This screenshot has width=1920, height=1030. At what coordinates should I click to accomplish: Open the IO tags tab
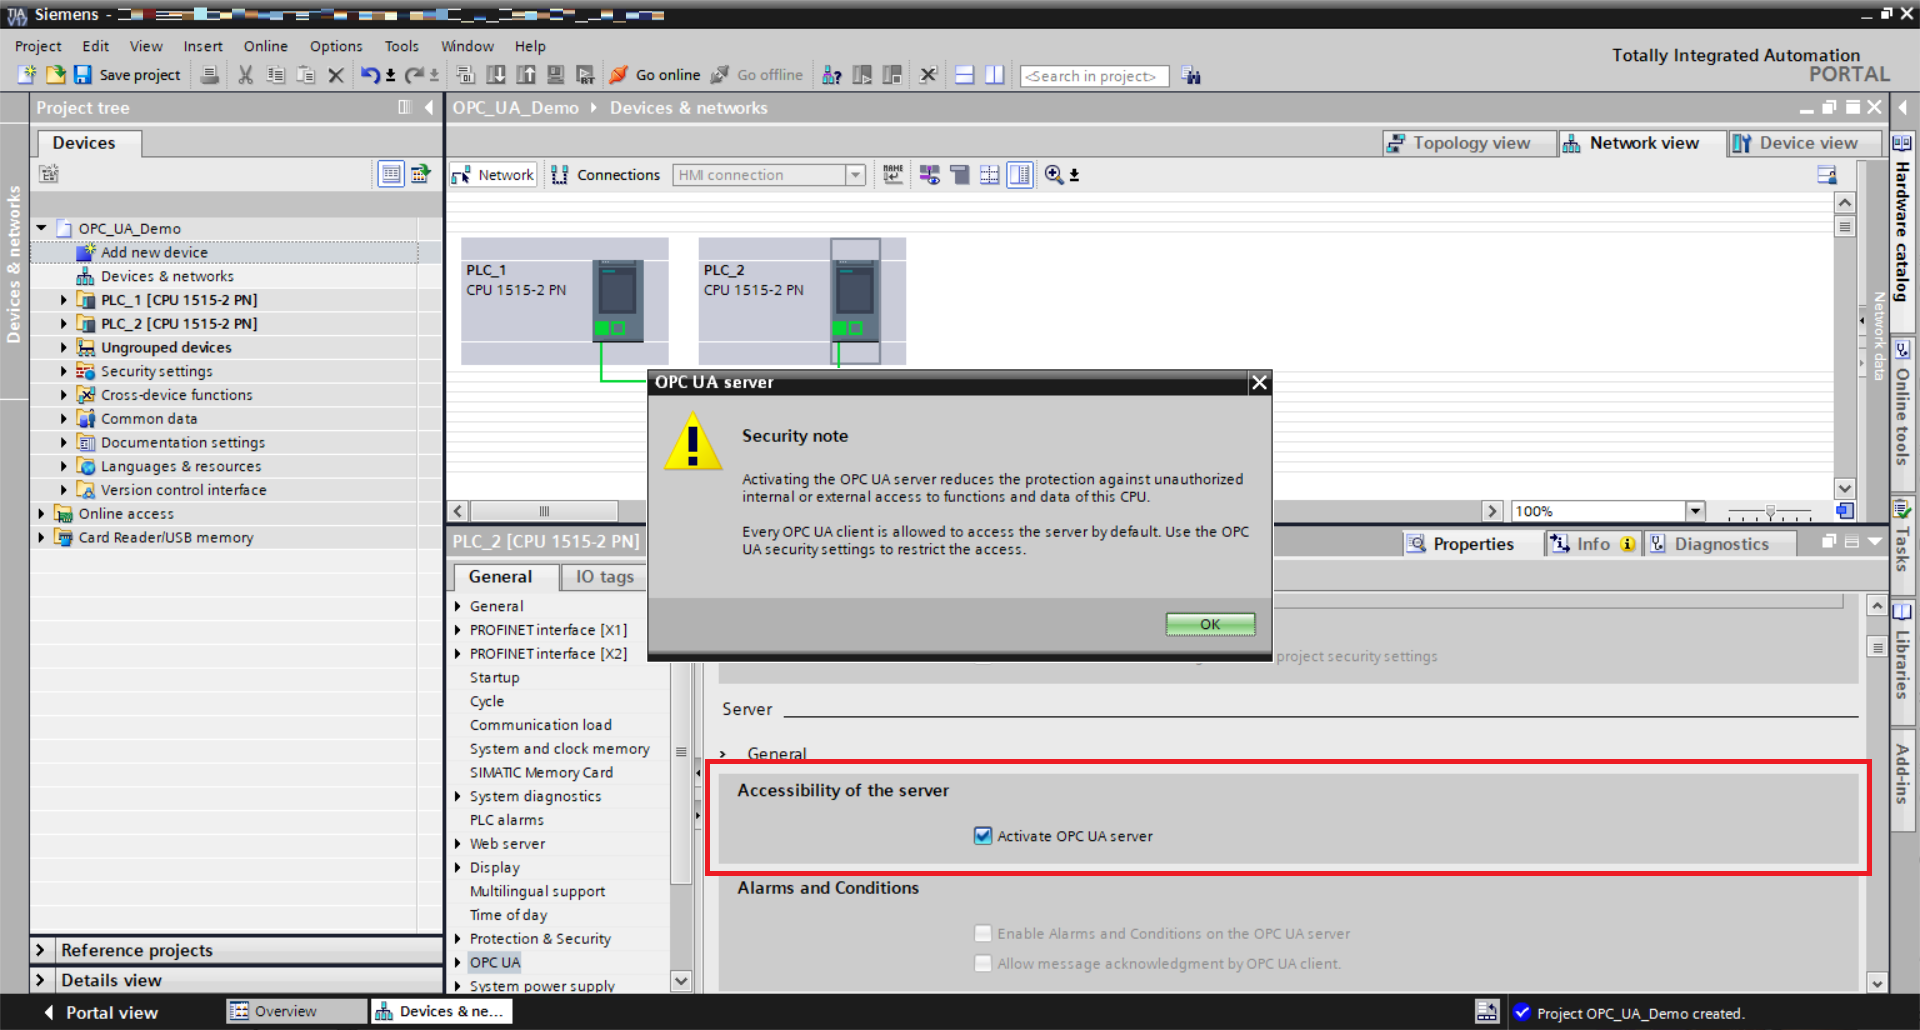603,577
